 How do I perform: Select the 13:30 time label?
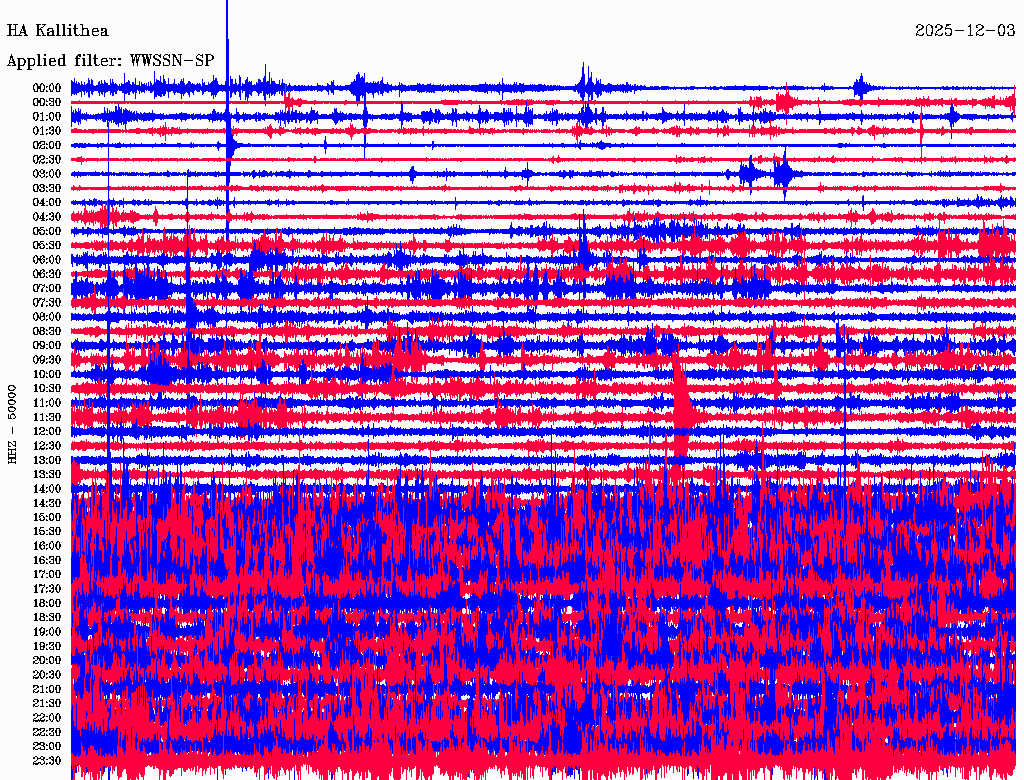(x=47, y=474)
